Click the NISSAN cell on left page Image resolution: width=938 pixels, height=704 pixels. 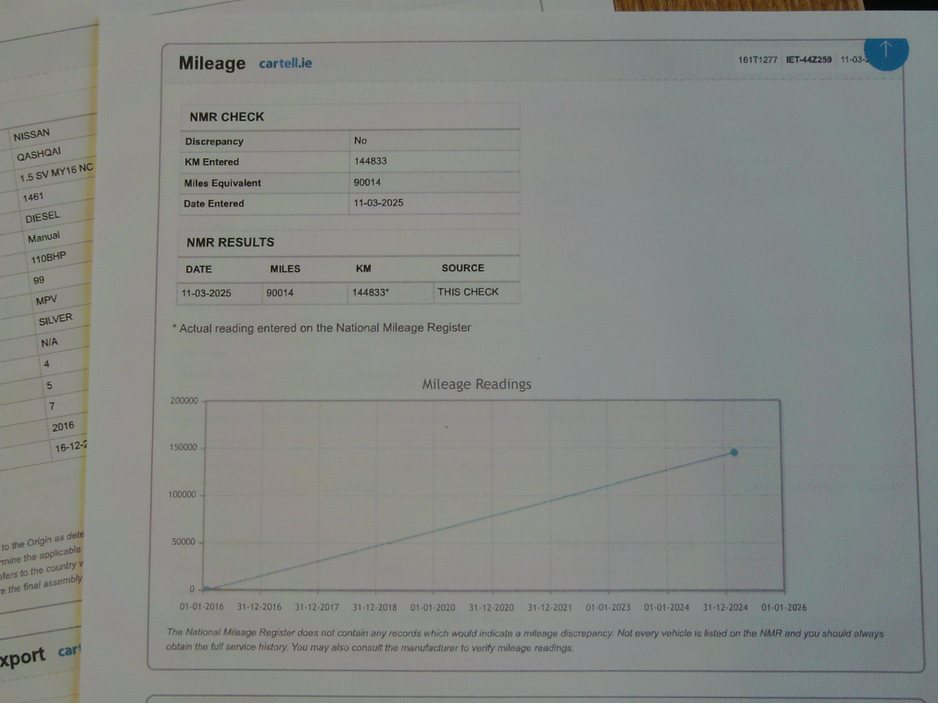coord(31,135)
